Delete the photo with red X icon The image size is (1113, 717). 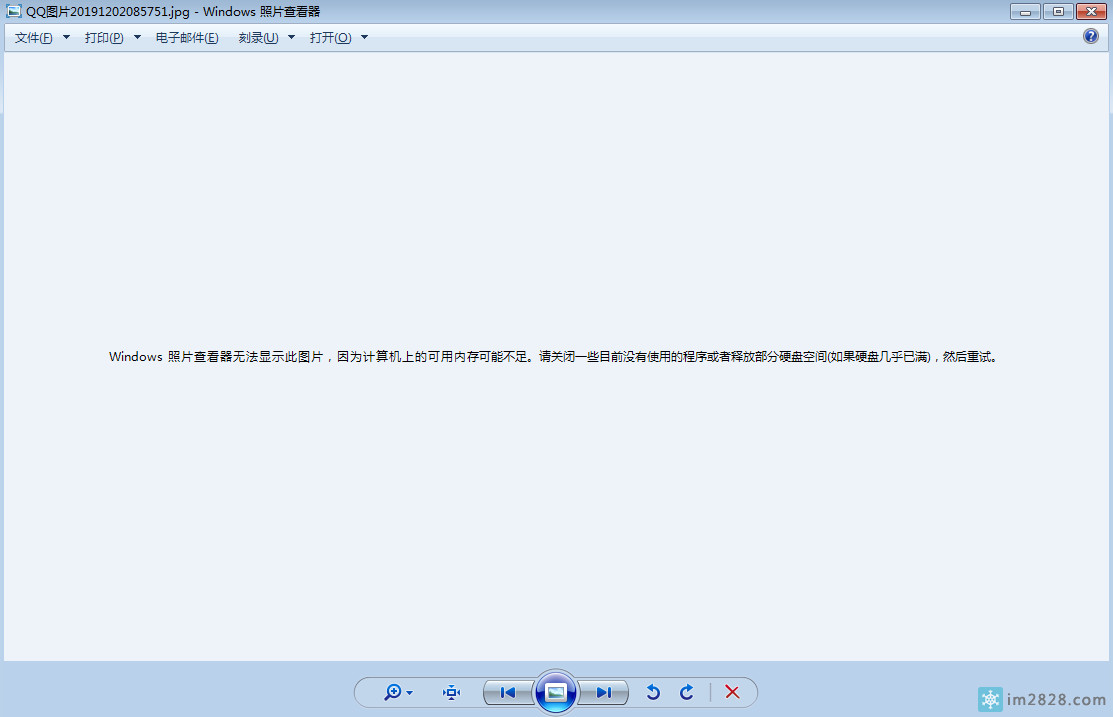[732, 692]
